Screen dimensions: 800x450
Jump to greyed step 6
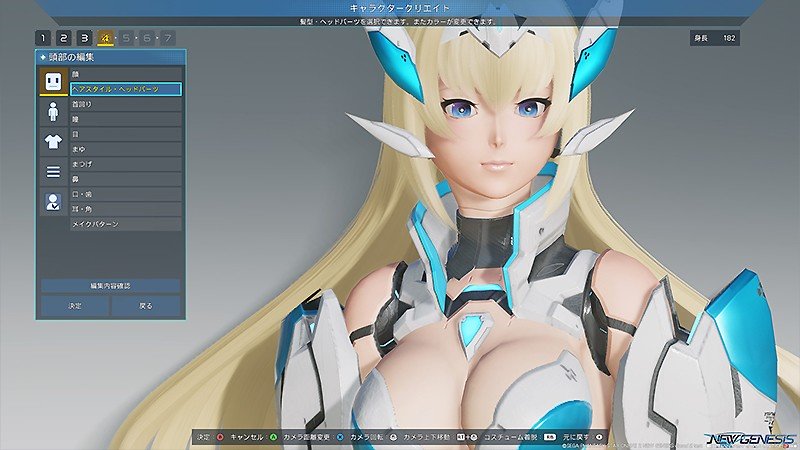[147, 38]
